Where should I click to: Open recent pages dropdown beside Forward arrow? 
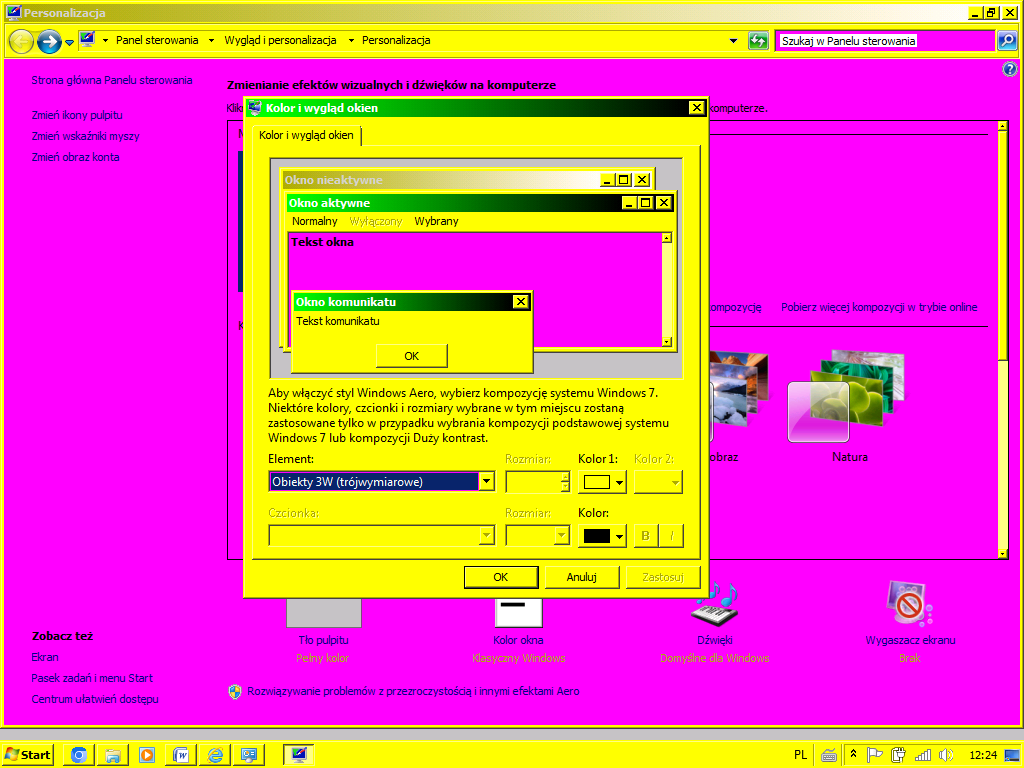[69, 43]
